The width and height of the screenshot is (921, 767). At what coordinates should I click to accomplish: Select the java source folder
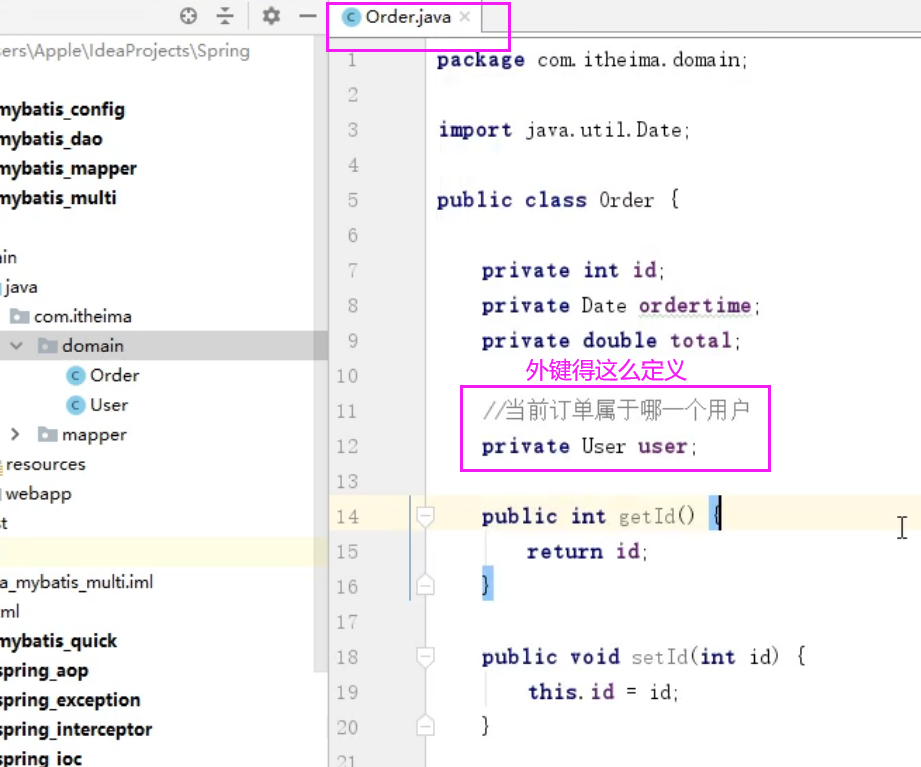[x=21, y=287]
